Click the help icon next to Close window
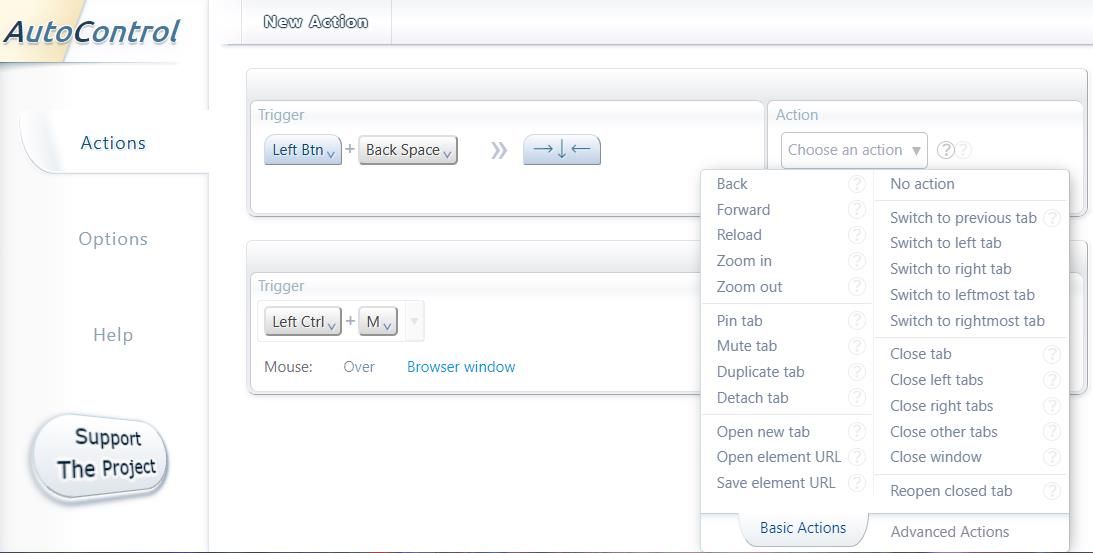The width and height of the screenshot is (1093, 553). pos(1052,457)
